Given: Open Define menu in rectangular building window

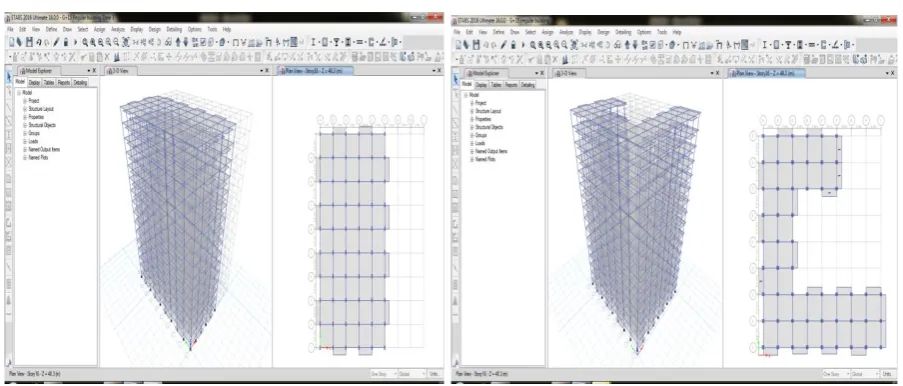Looking at the screenshot, I should [x=51, y=29].
